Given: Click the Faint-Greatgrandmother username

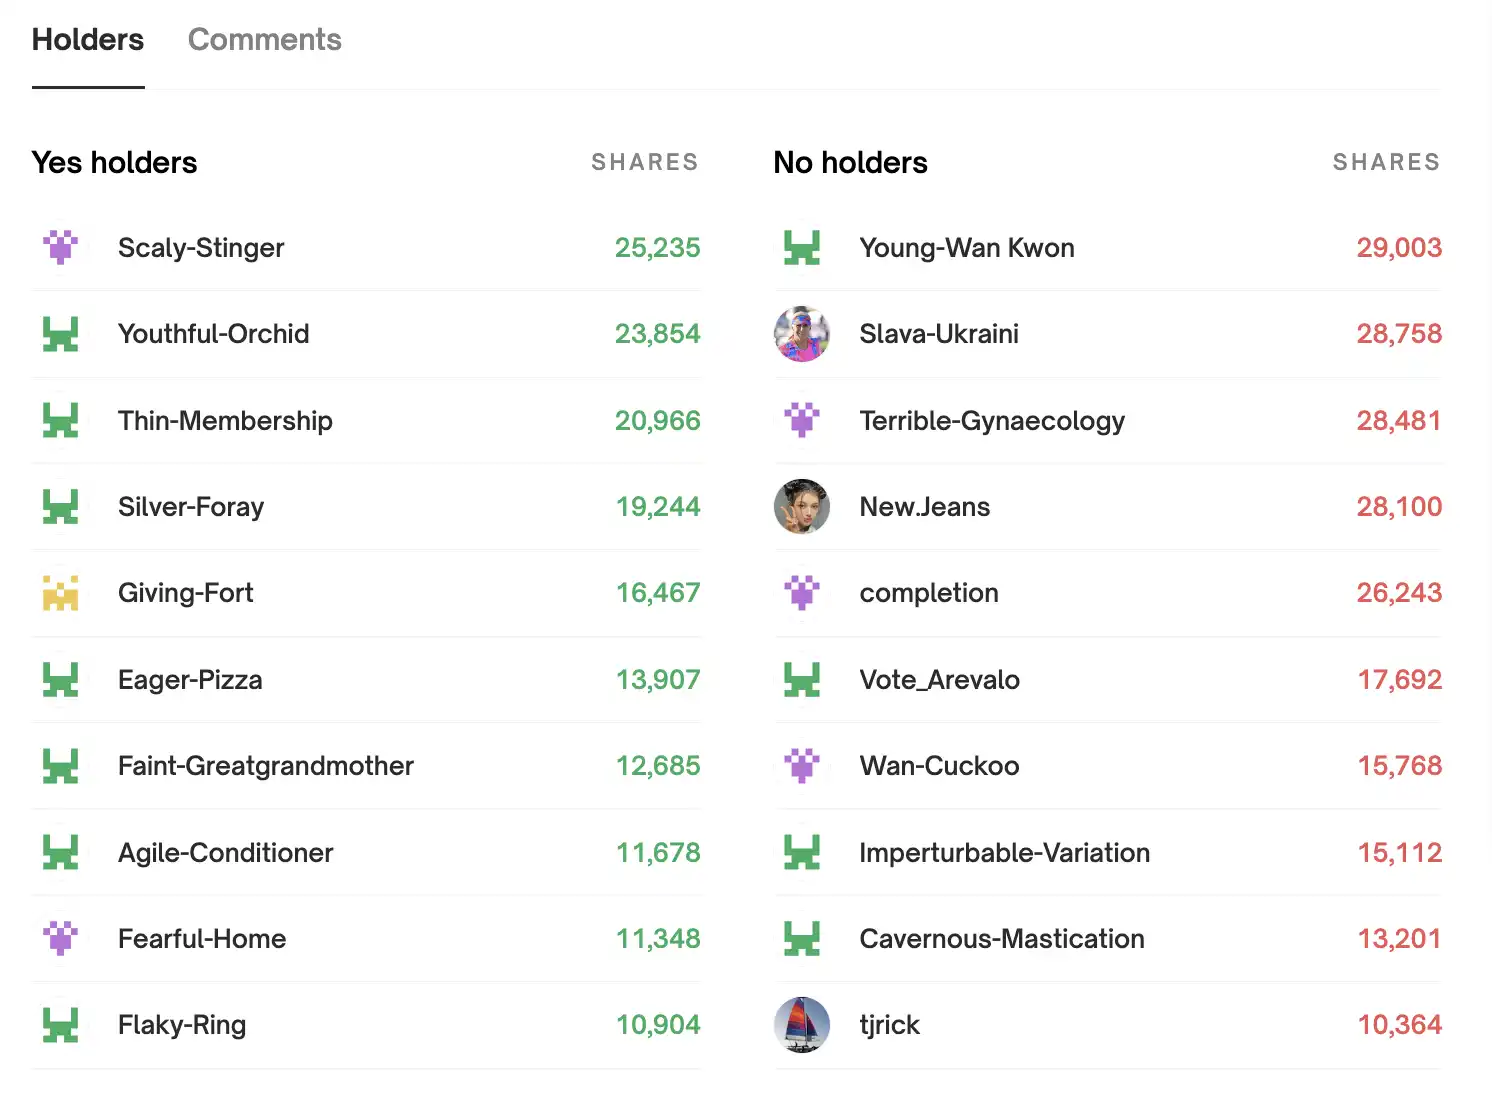Looking at the screenshot, I should click(265, 766).
